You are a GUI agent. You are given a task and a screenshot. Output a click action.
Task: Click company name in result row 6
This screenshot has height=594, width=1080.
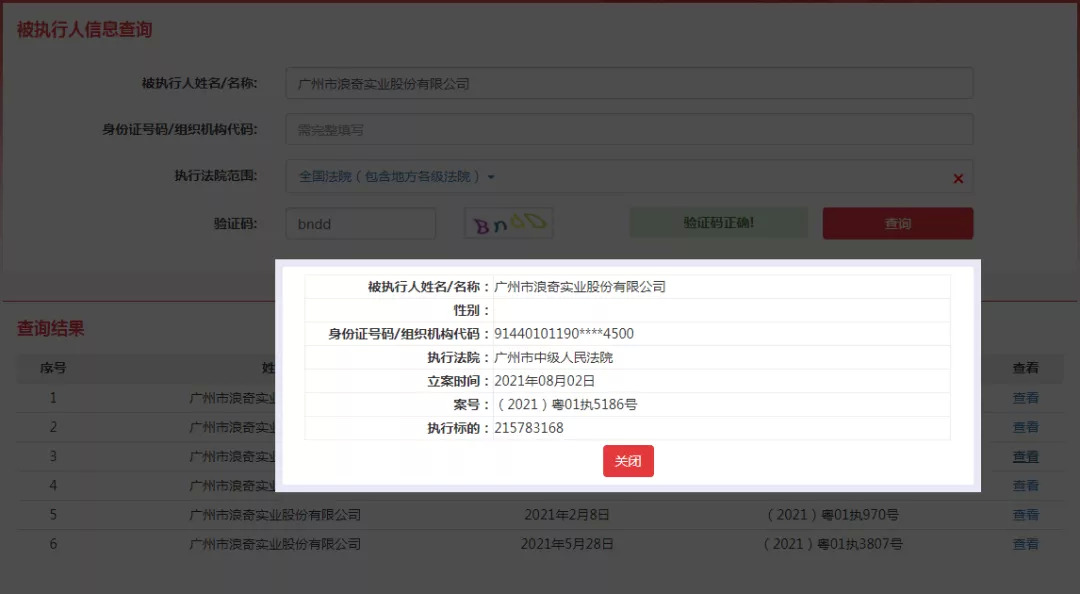(x=275, y=544)
